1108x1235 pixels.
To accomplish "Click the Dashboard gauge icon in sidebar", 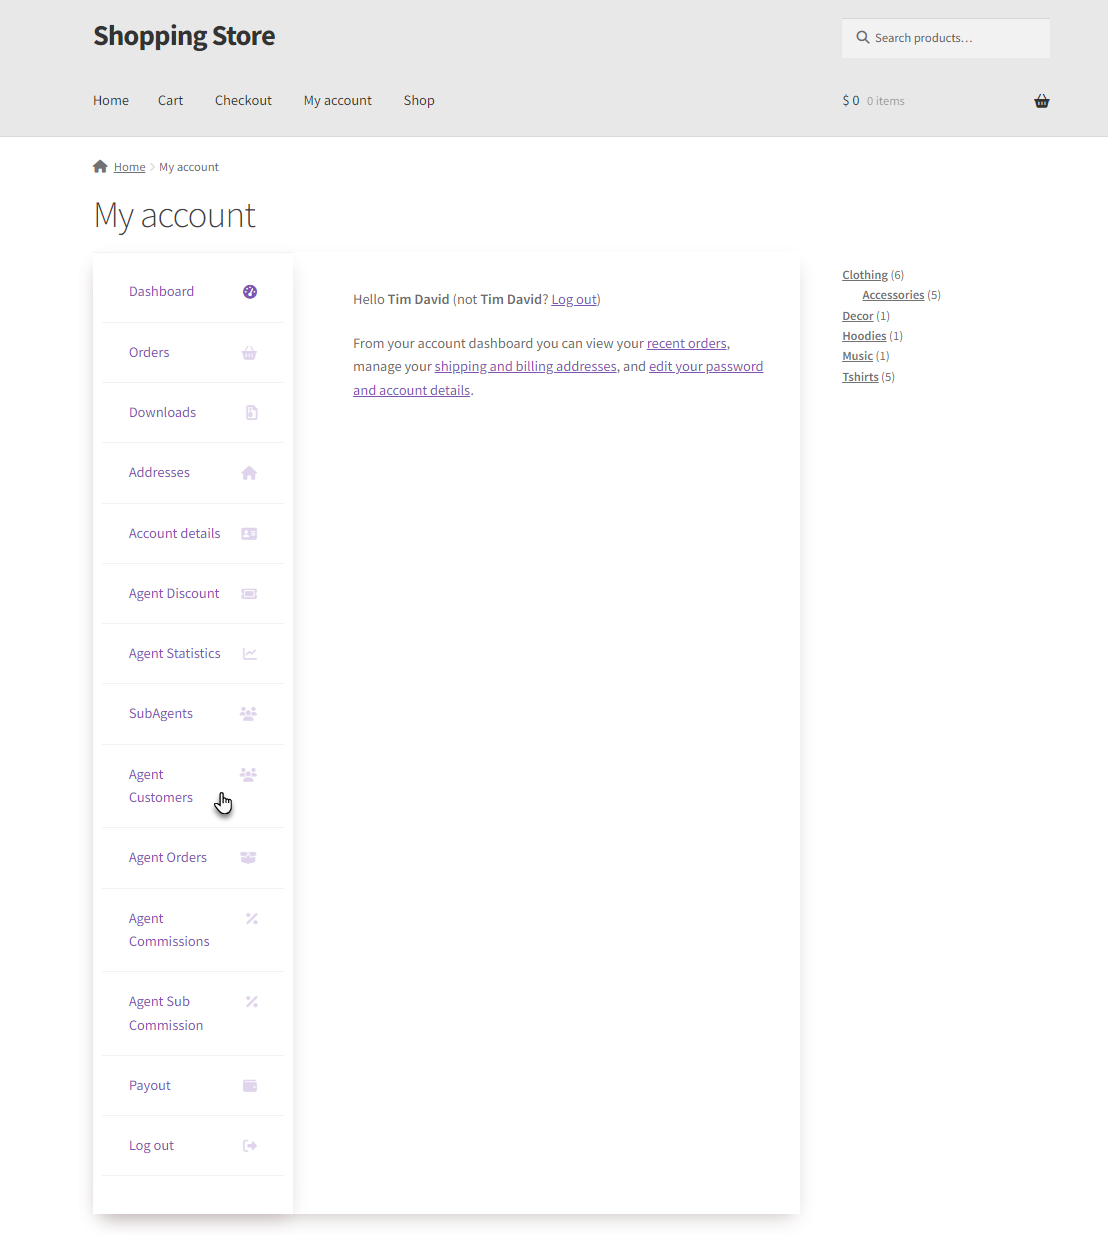I will pyautogui.click(x=250, y=292).
